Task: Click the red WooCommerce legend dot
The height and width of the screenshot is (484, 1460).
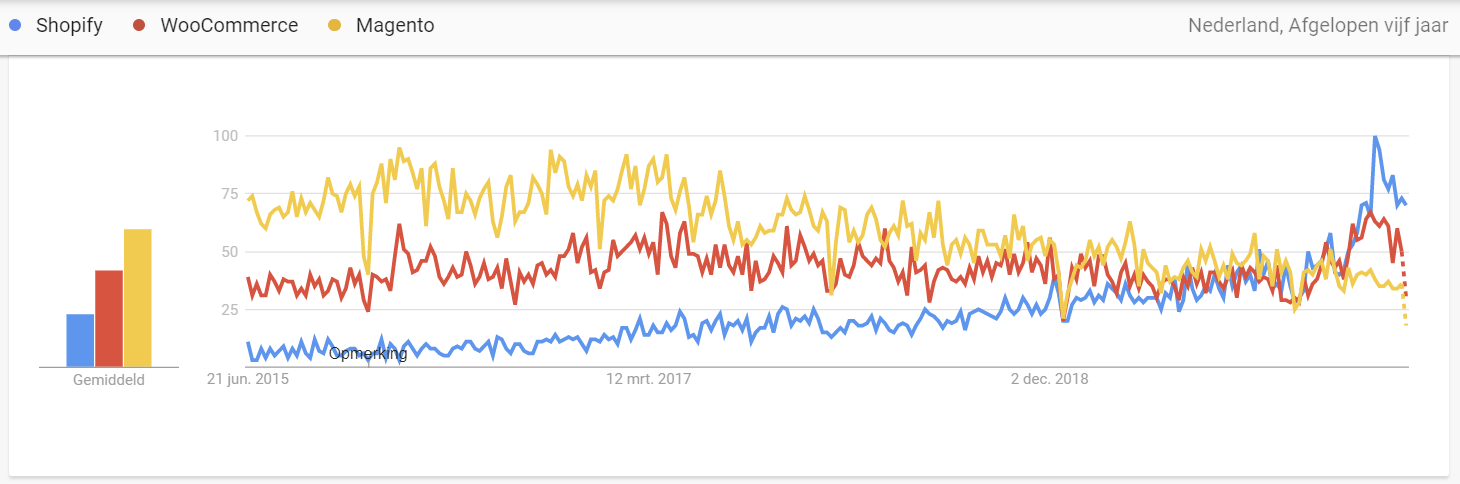Action: point(140,26)
